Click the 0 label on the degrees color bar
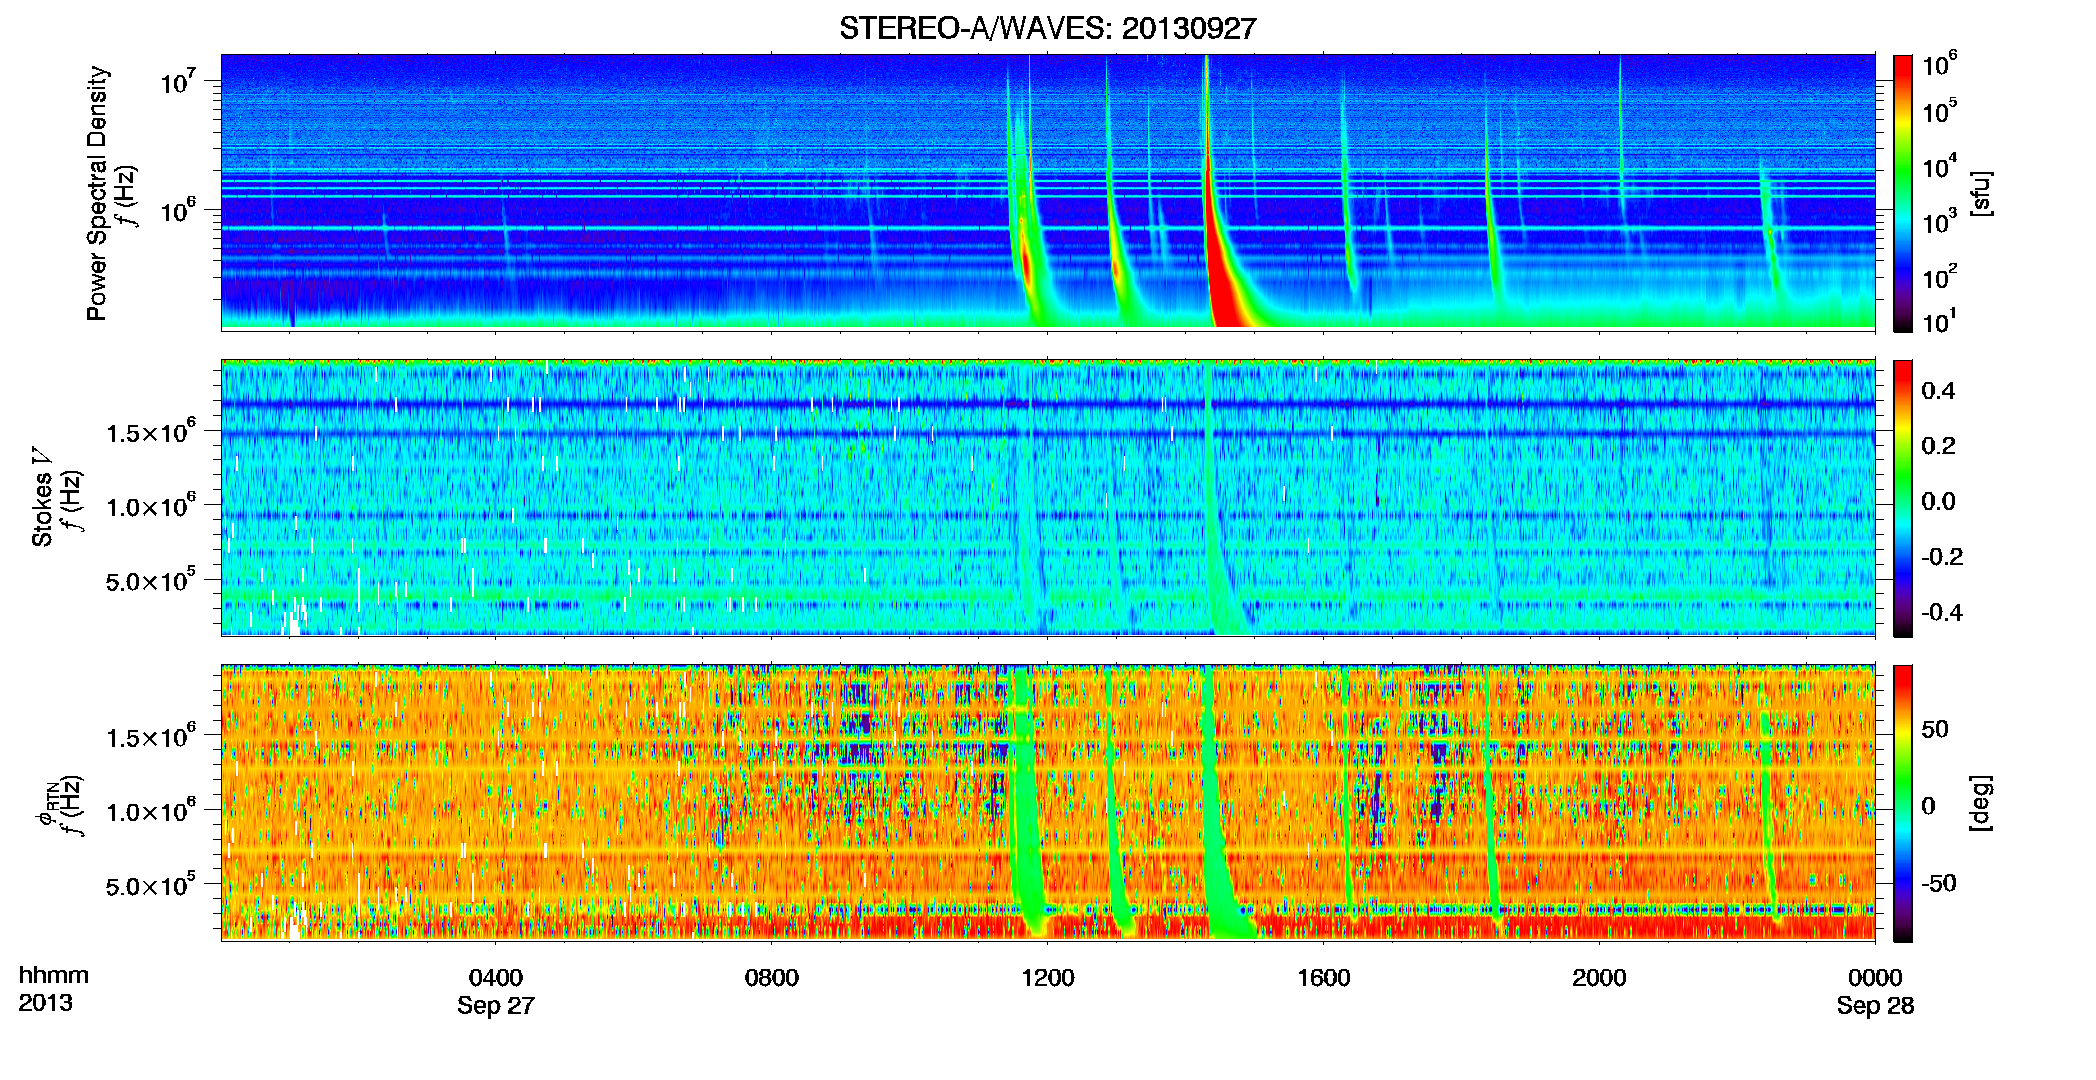Image resolution: width=2096 pixels, height=1080 pixels. [x=1928, y=805]
